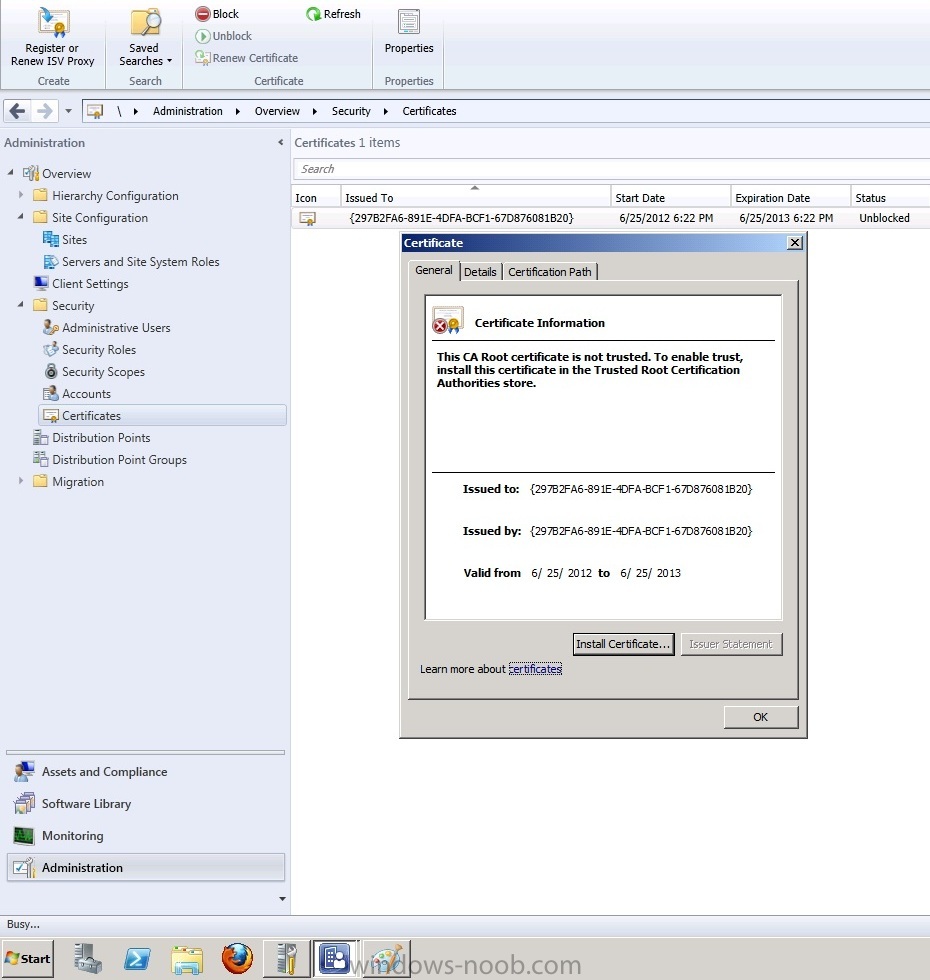
Task: Select Administrative Users in the tree
Action: tap(116, 328)
